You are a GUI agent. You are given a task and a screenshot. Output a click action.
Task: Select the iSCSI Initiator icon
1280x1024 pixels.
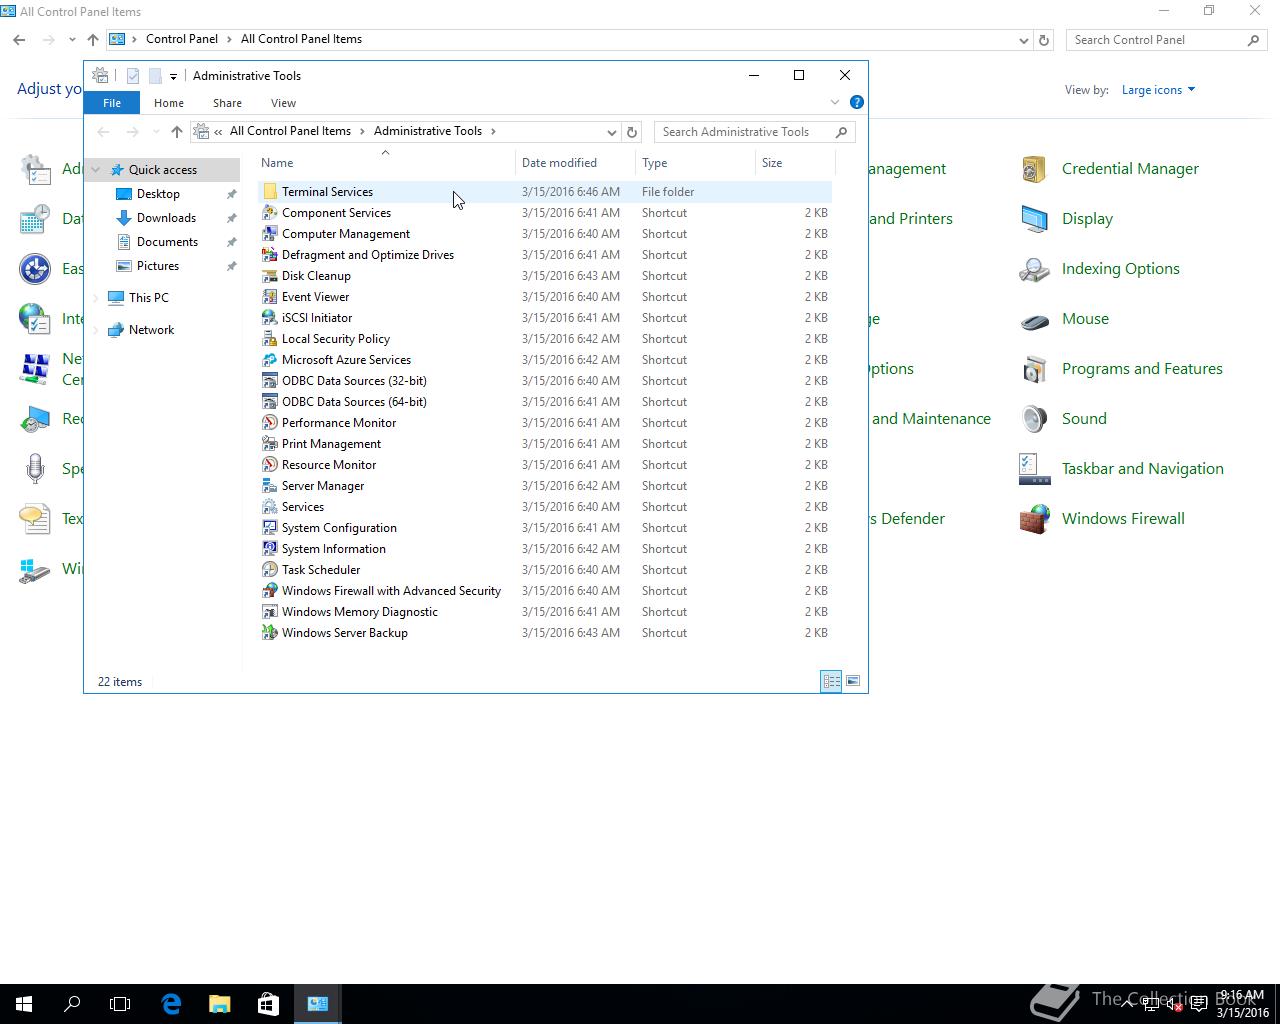click(x=269, y=318)
